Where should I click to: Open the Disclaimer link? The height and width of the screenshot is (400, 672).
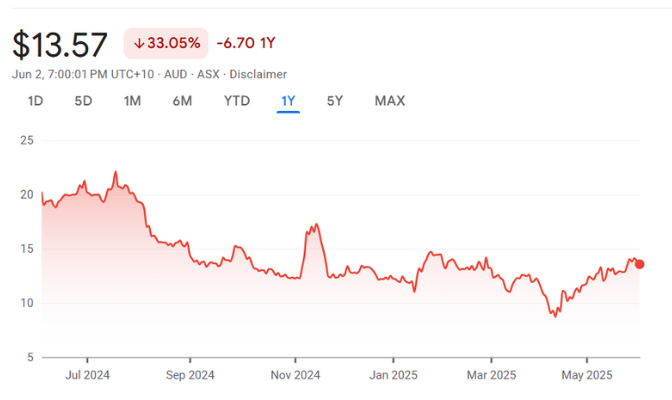[258, 74]
